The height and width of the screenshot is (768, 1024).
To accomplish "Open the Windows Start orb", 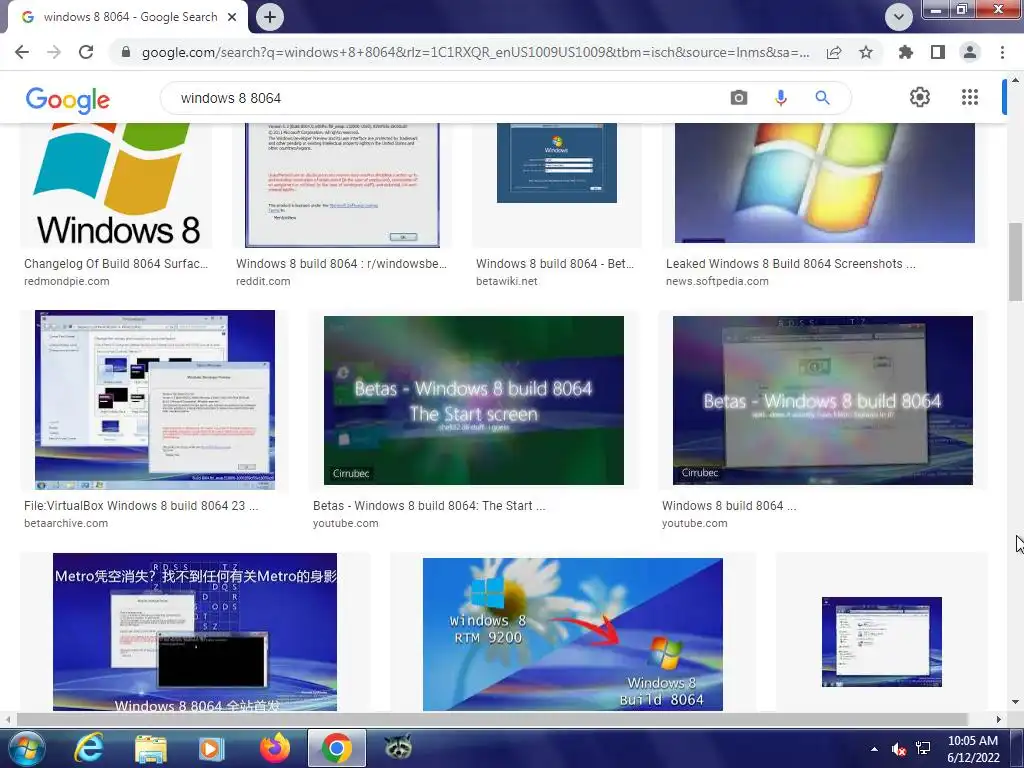I will click(26, 748).
